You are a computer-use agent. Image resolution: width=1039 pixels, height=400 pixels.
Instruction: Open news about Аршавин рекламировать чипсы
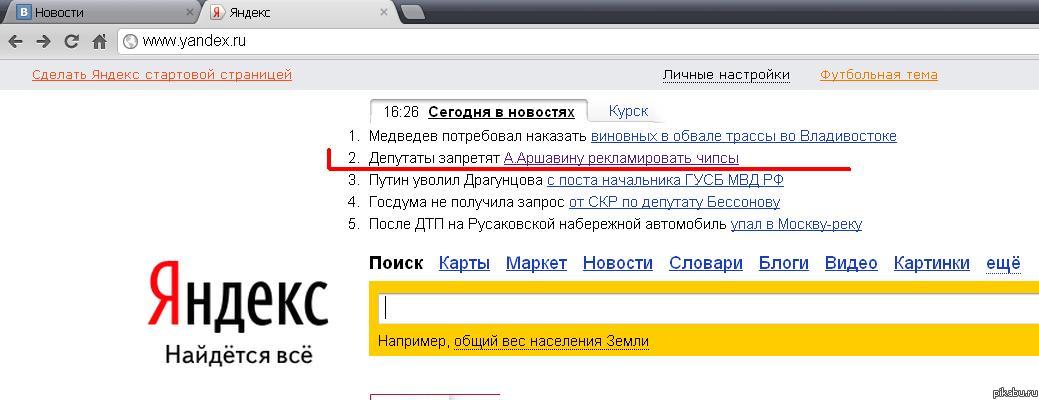[x=621, y=158]
